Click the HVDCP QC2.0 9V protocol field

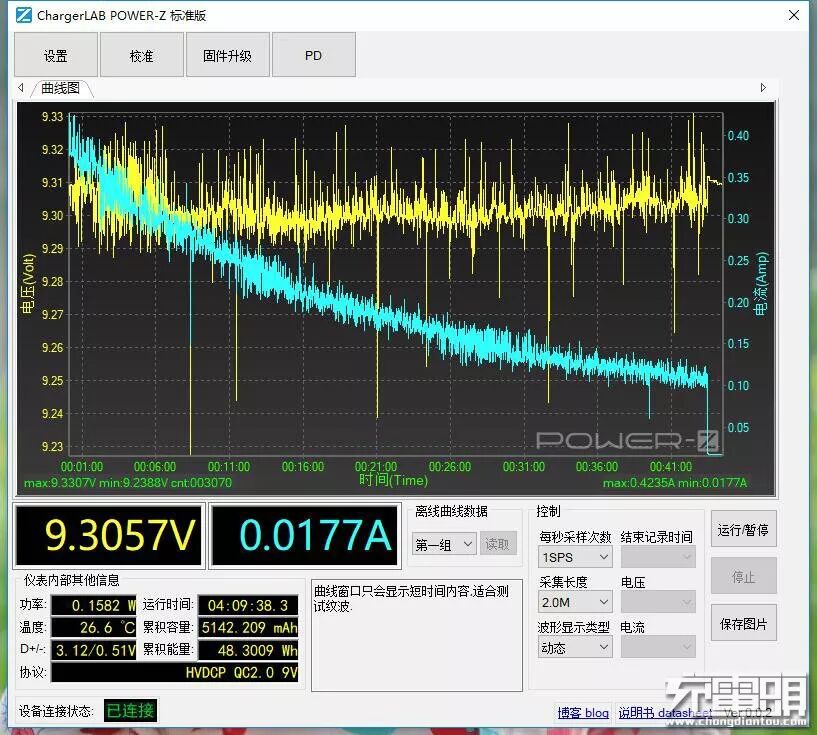[175, 672]
